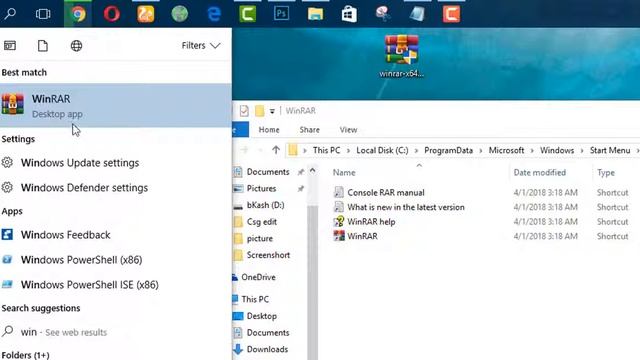This screenshot has width=640, height=360.
Task: Launch Photoshop from the taskbar
Action: (x=281, y=14)
